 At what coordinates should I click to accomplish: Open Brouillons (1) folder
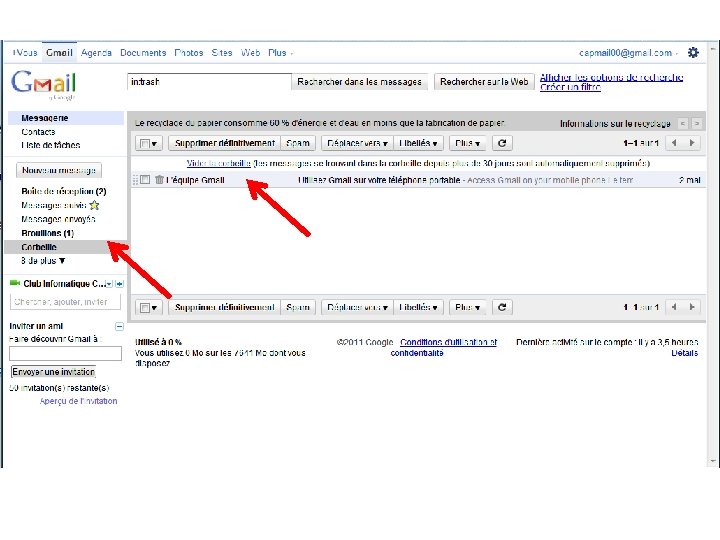click(x=47, y=233)
